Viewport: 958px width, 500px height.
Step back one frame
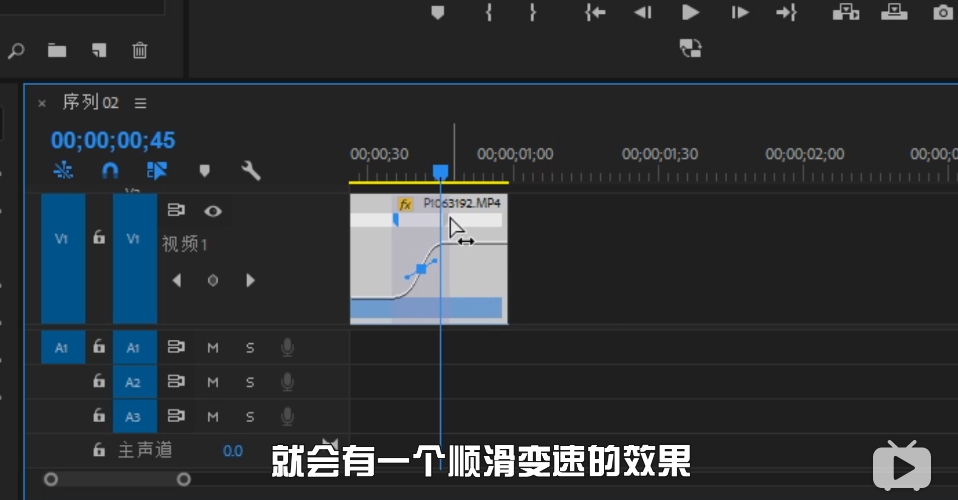642,12
